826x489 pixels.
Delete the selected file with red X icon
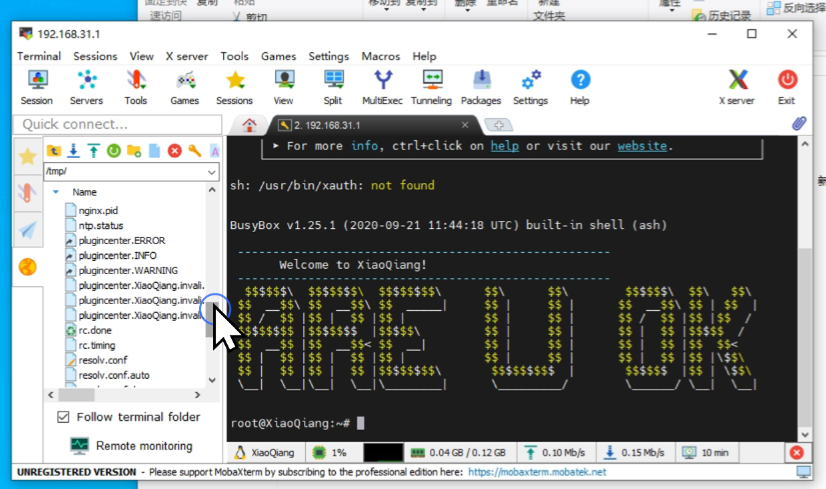point(174,151)
